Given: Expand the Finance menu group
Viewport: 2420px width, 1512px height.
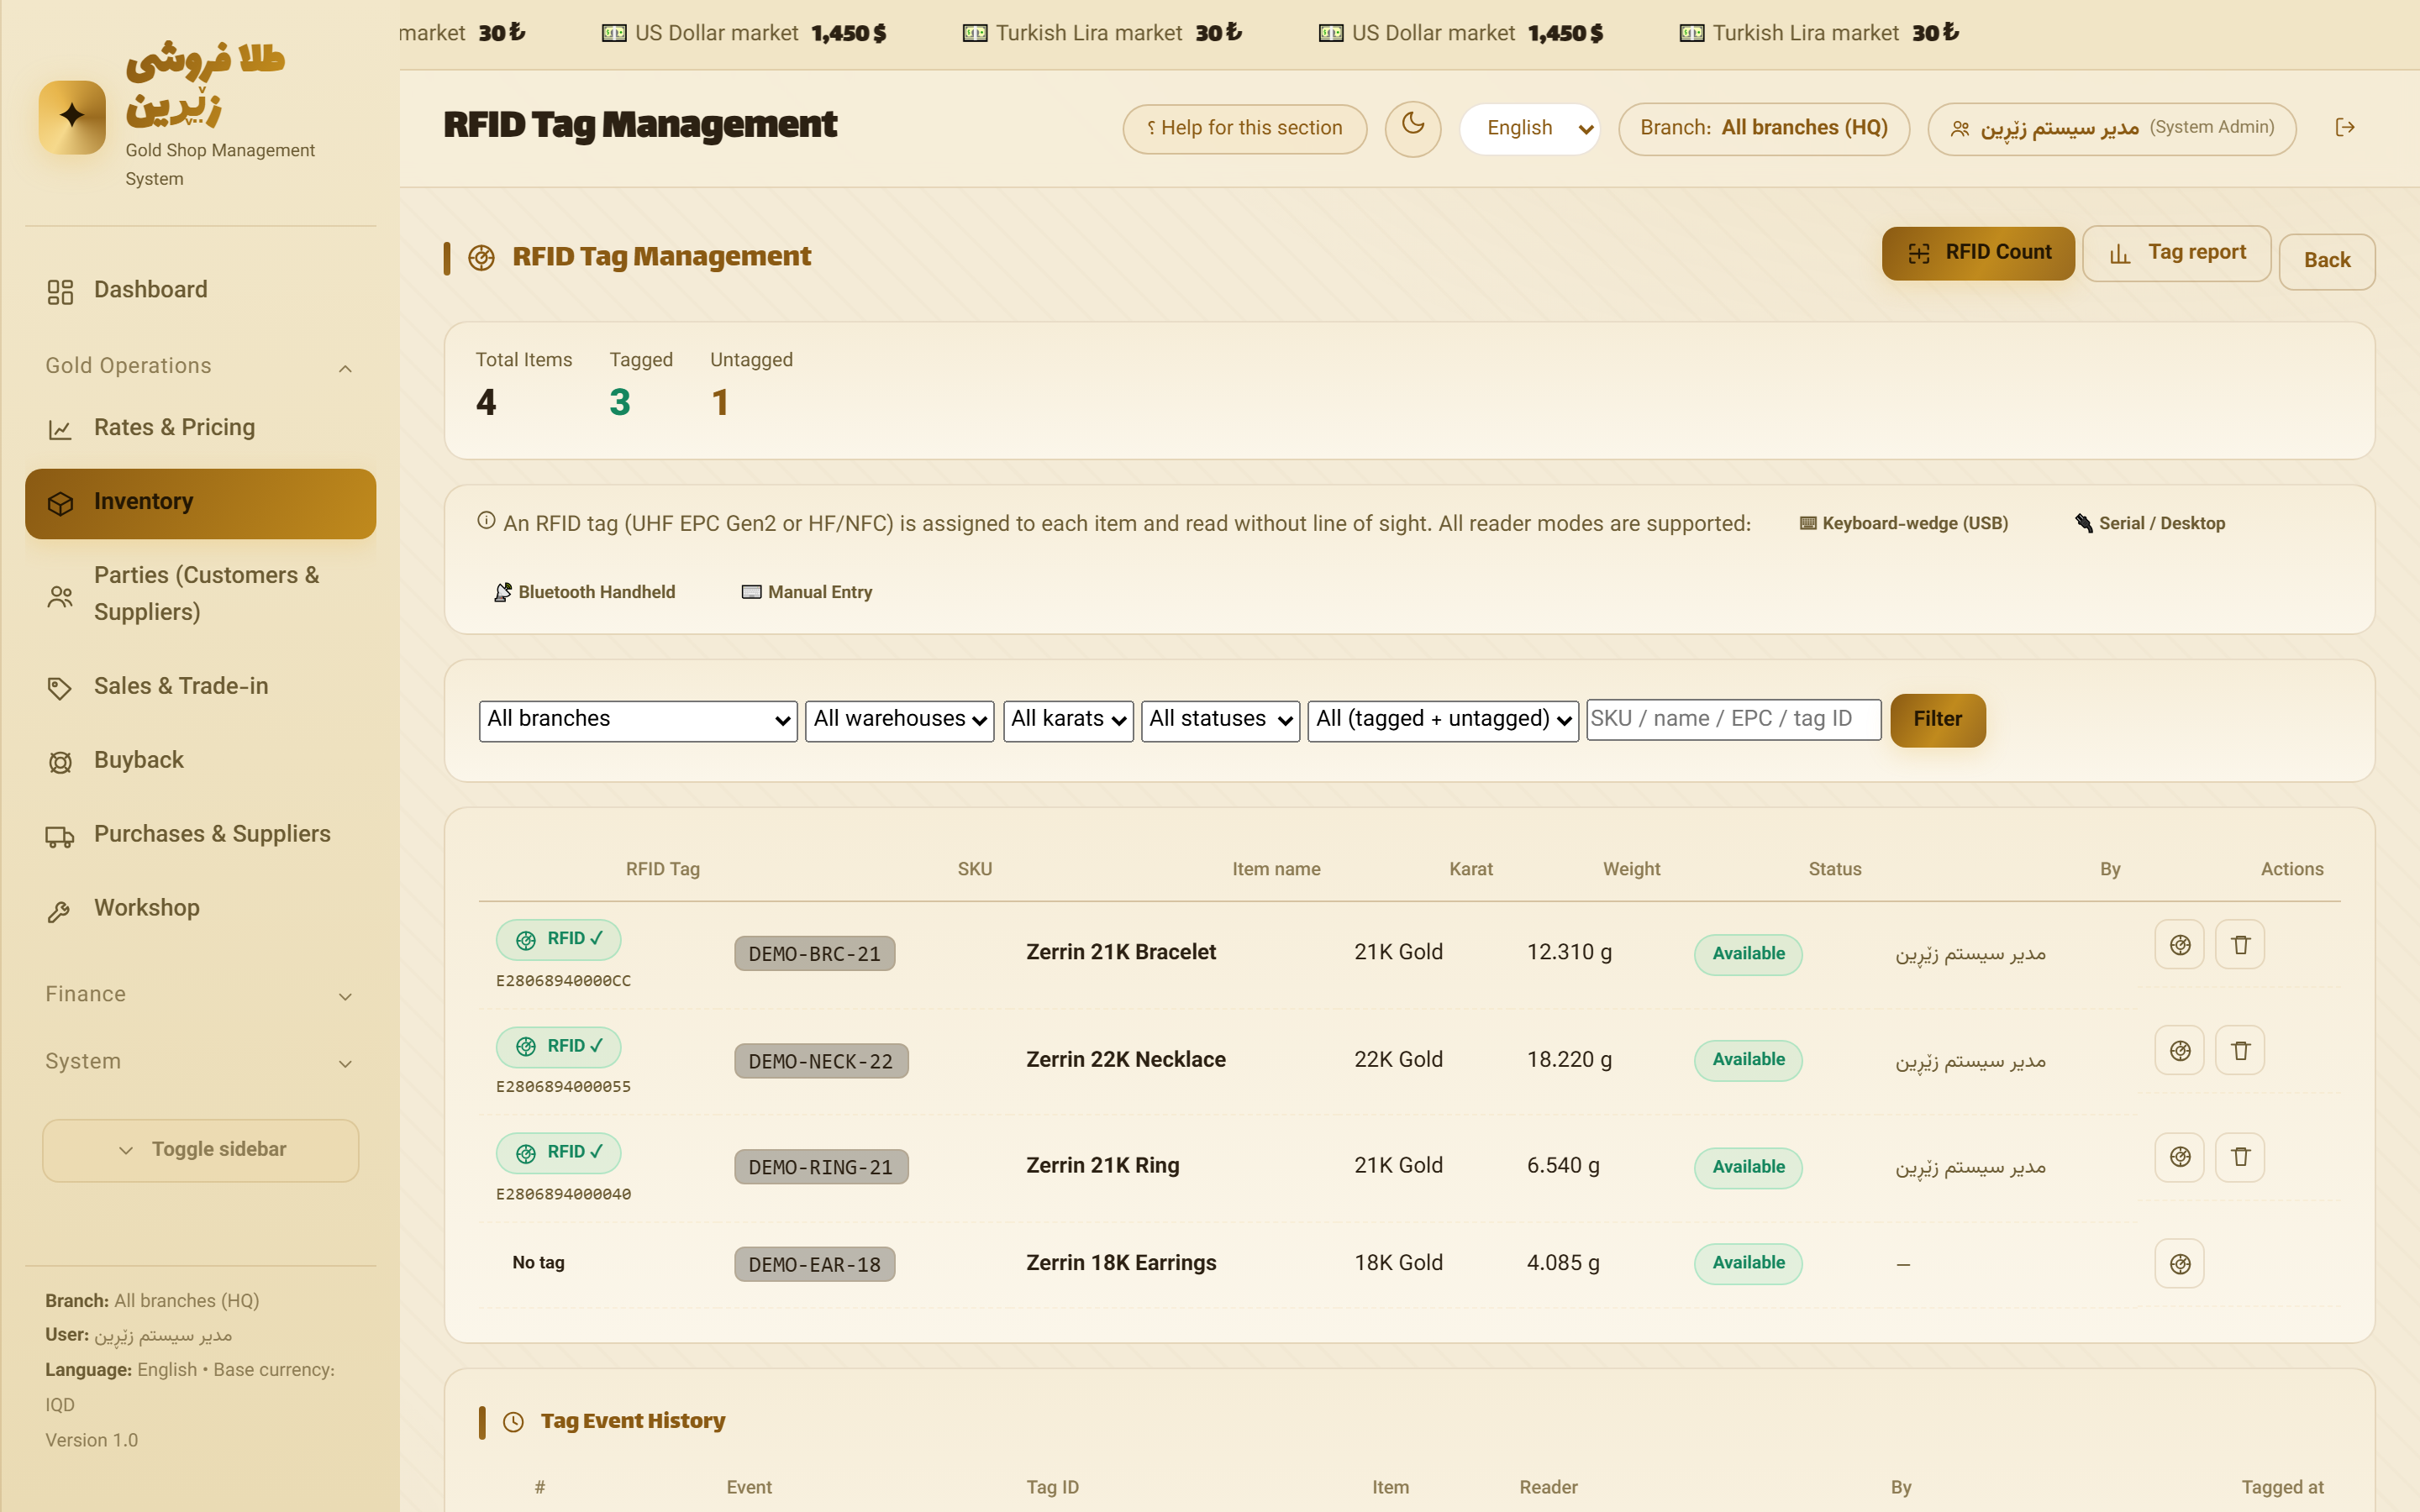Looking at the screenshot, I should tap(200, 994).
